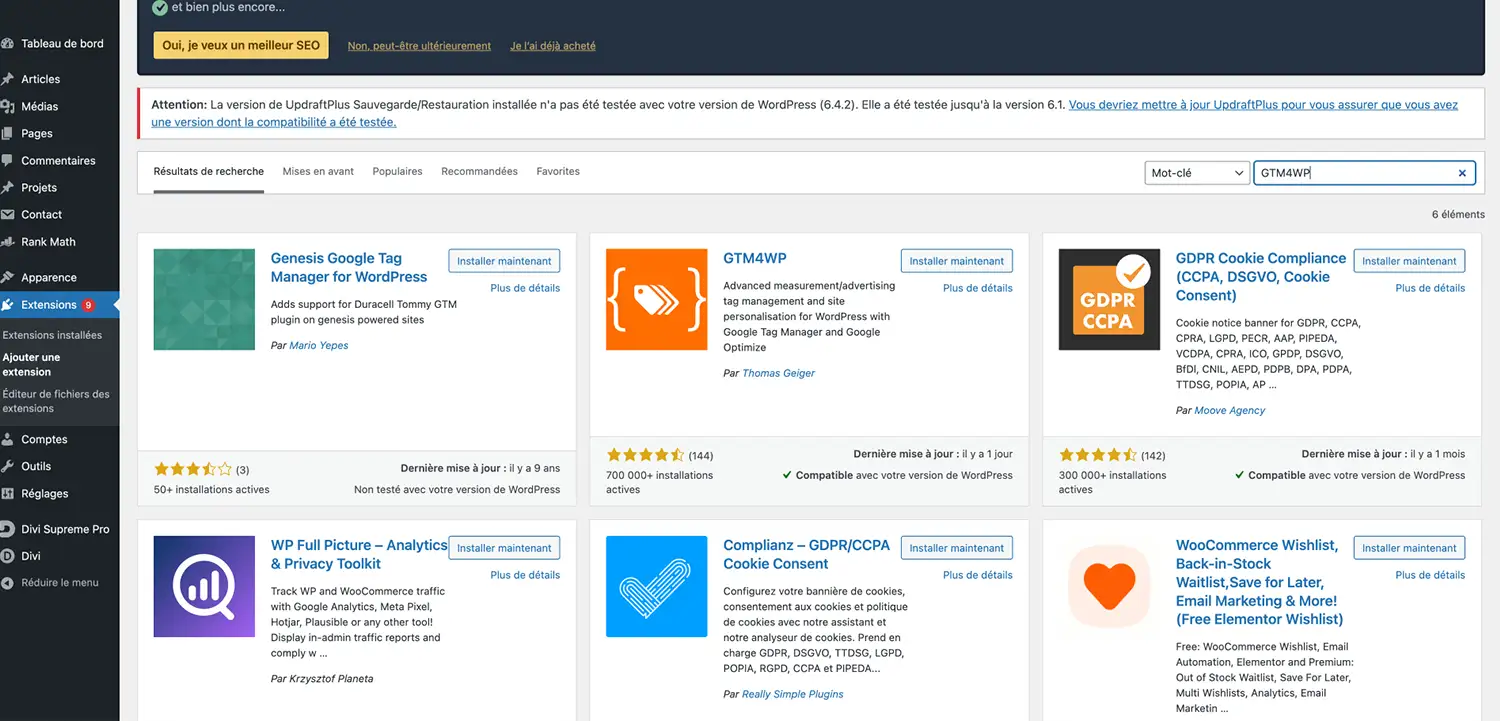
Task: Install the Genesis Google Tag Manager plugin
Action: point(504,261)
